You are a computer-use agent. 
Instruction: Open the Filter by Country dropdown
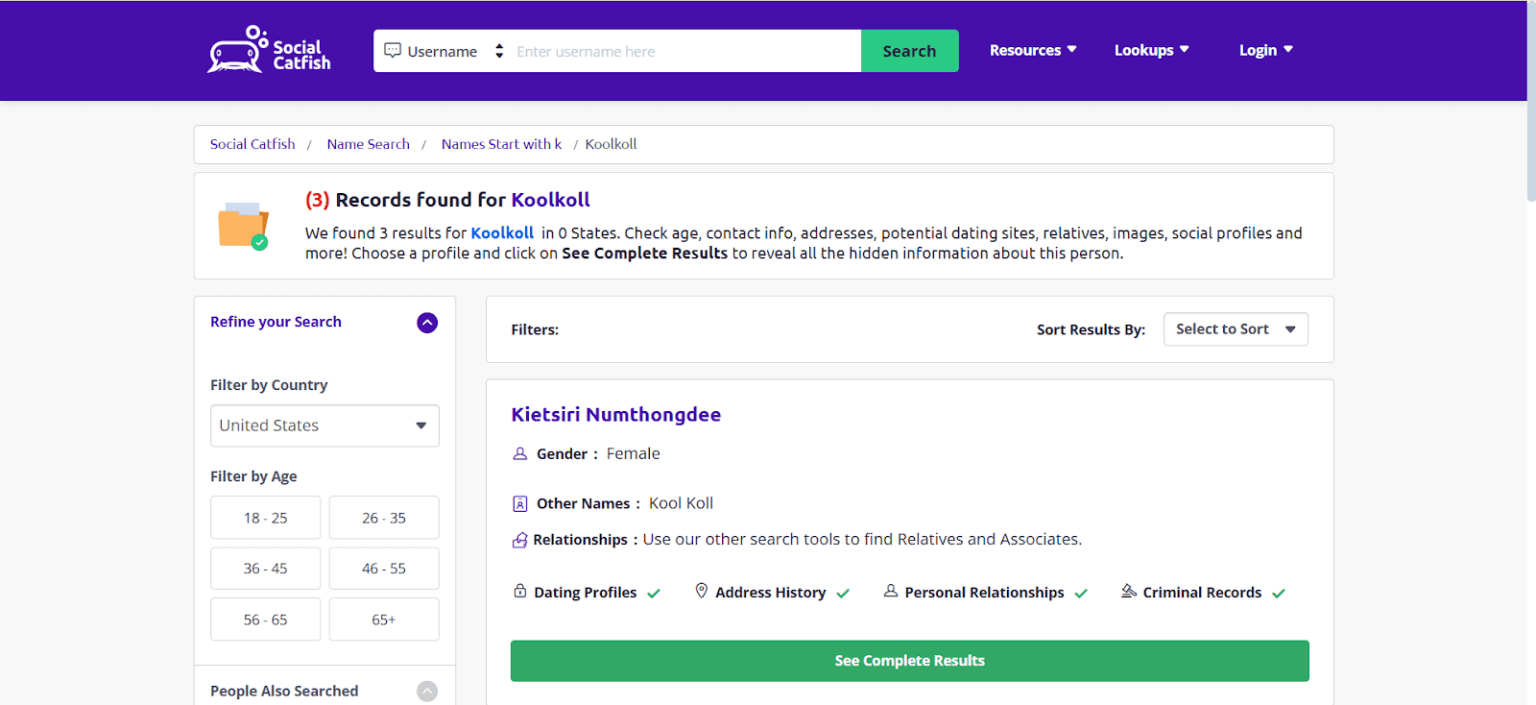coord(324,425)
